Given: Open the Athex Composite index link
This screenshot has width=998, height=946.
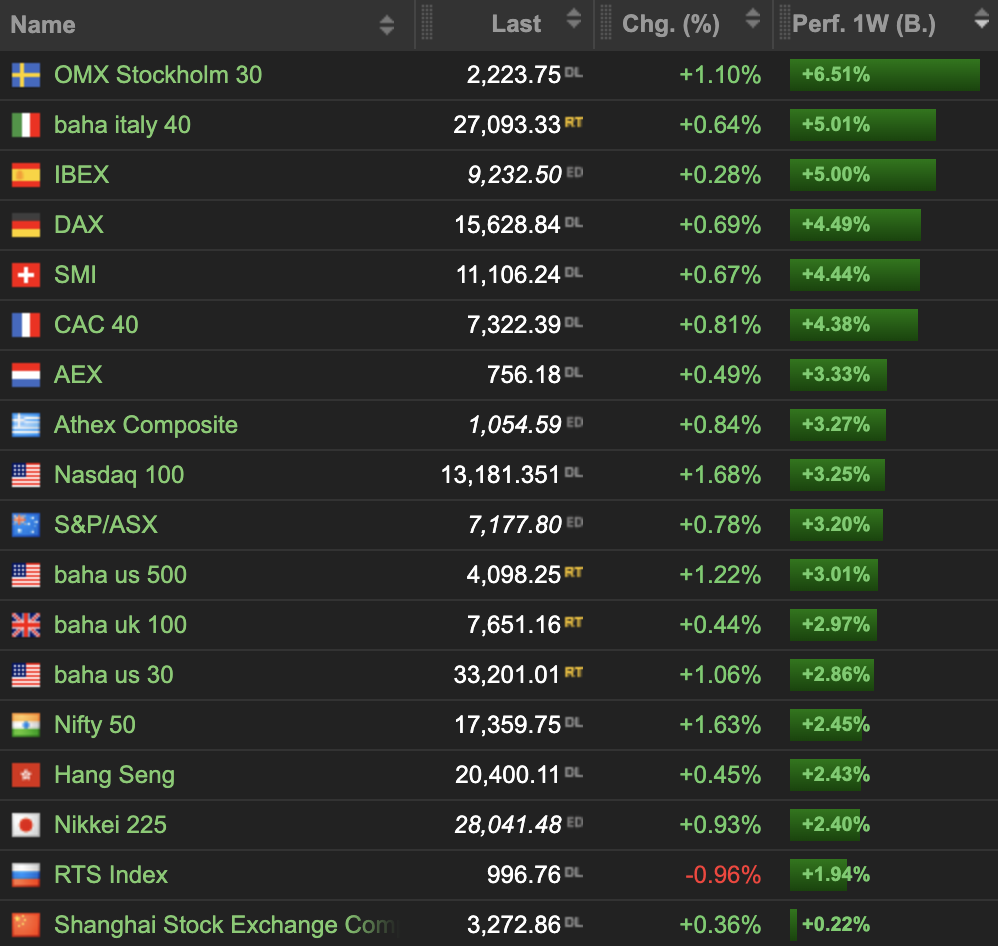Looking at the screenshot, I should [146, 425].
